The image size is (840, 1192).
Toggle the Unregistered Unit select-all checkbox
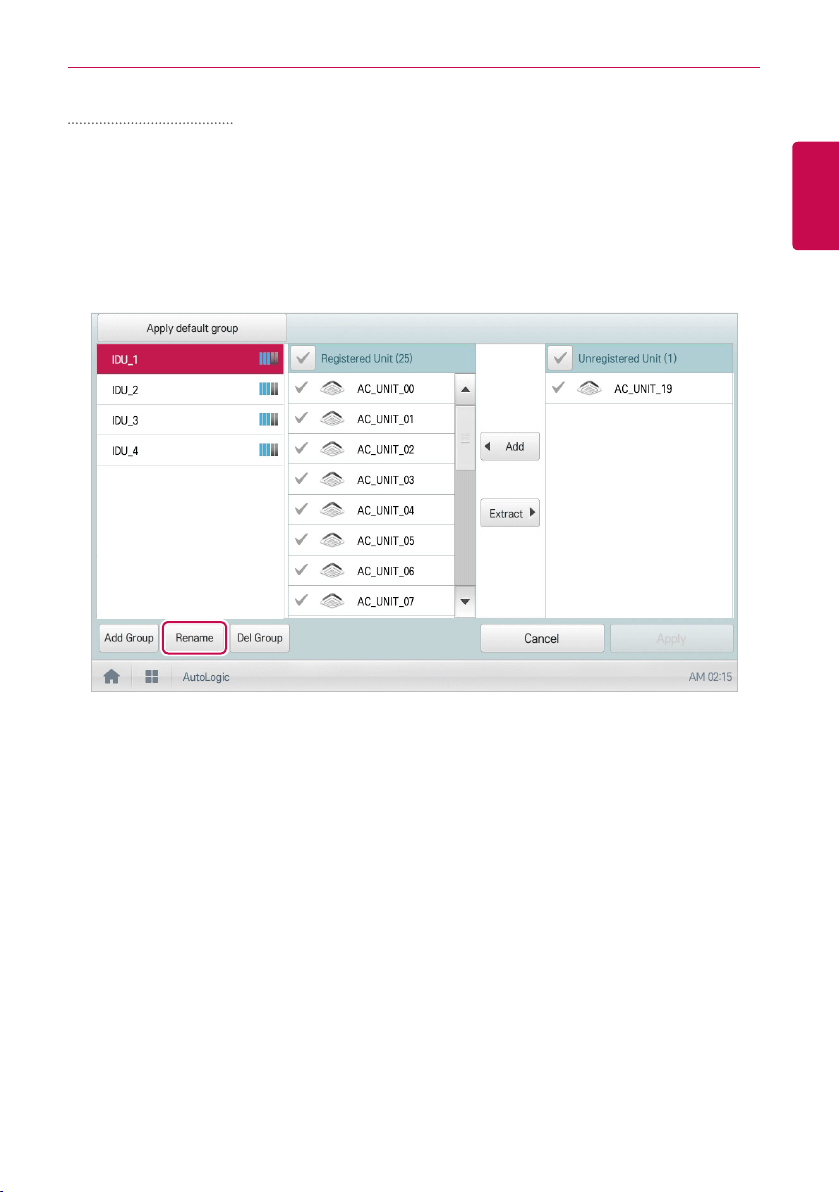click(559, 358)
